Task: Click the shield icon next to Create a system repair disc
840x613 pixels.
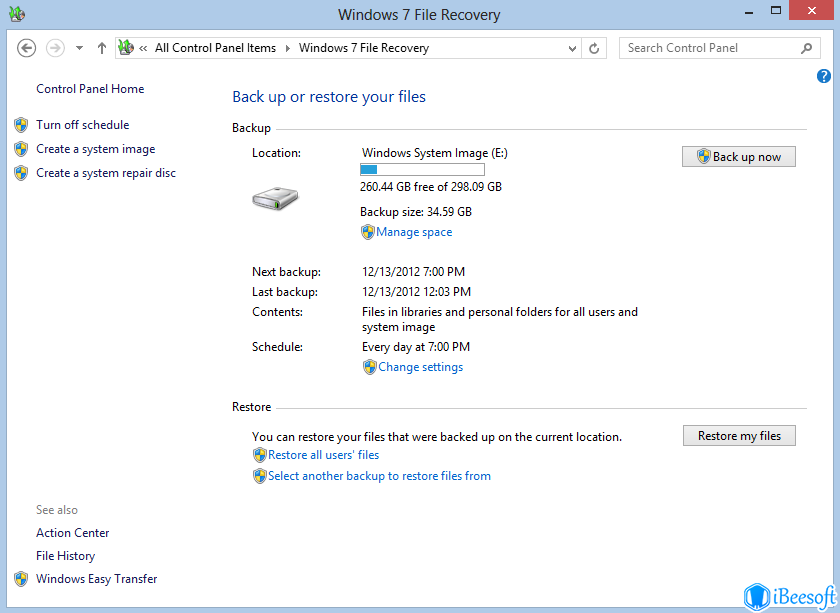Action: (x=21, y=172)
